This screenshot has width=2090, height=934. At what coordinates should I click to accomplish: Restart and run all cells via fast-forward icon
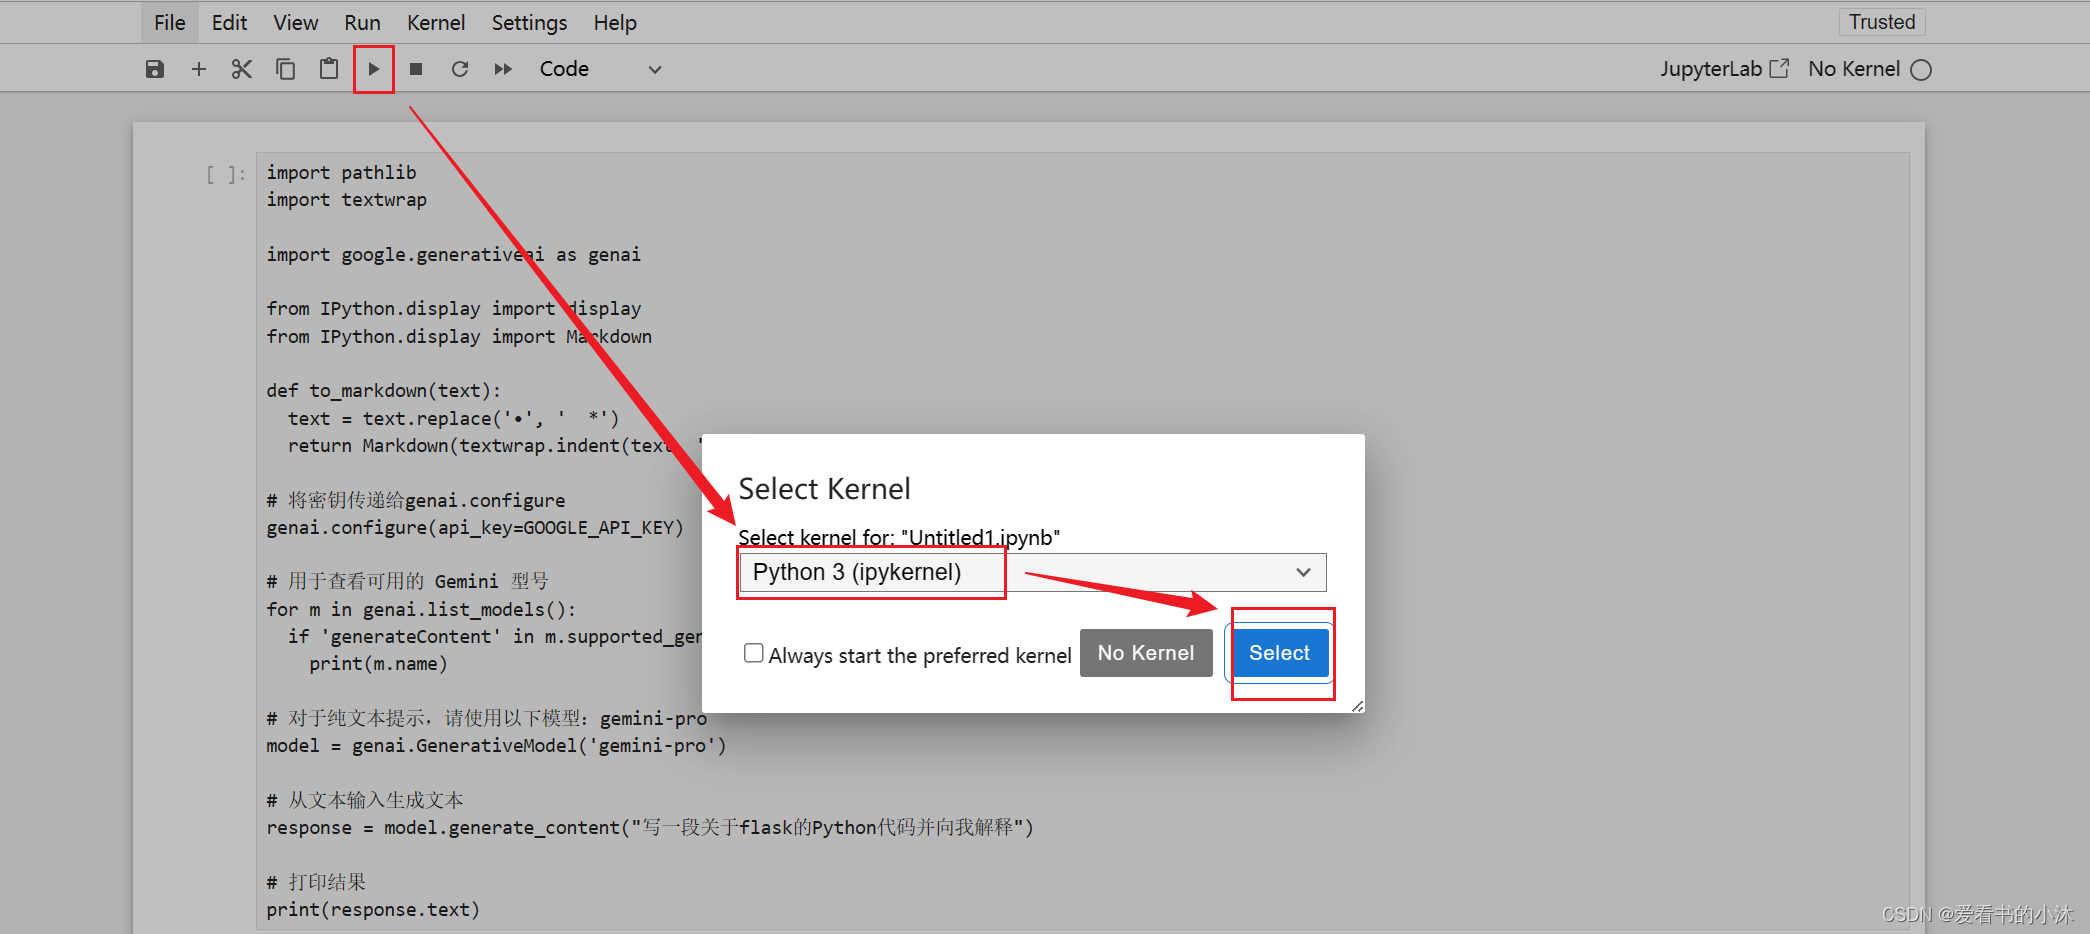pos(503,69)
